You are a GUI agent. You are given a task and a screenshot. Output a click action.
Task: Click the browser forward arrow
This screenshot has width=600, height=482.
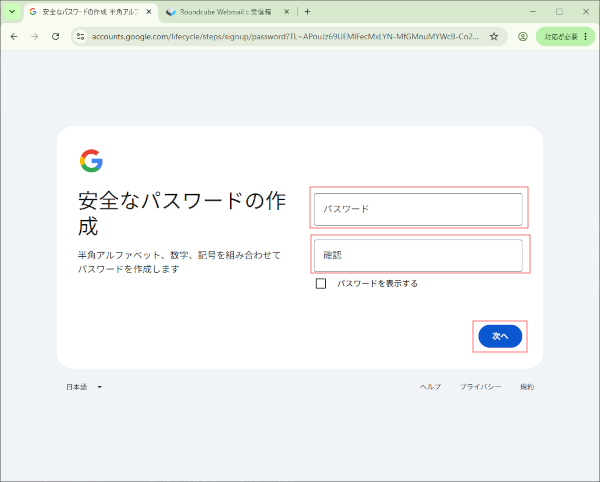(34, 36)
